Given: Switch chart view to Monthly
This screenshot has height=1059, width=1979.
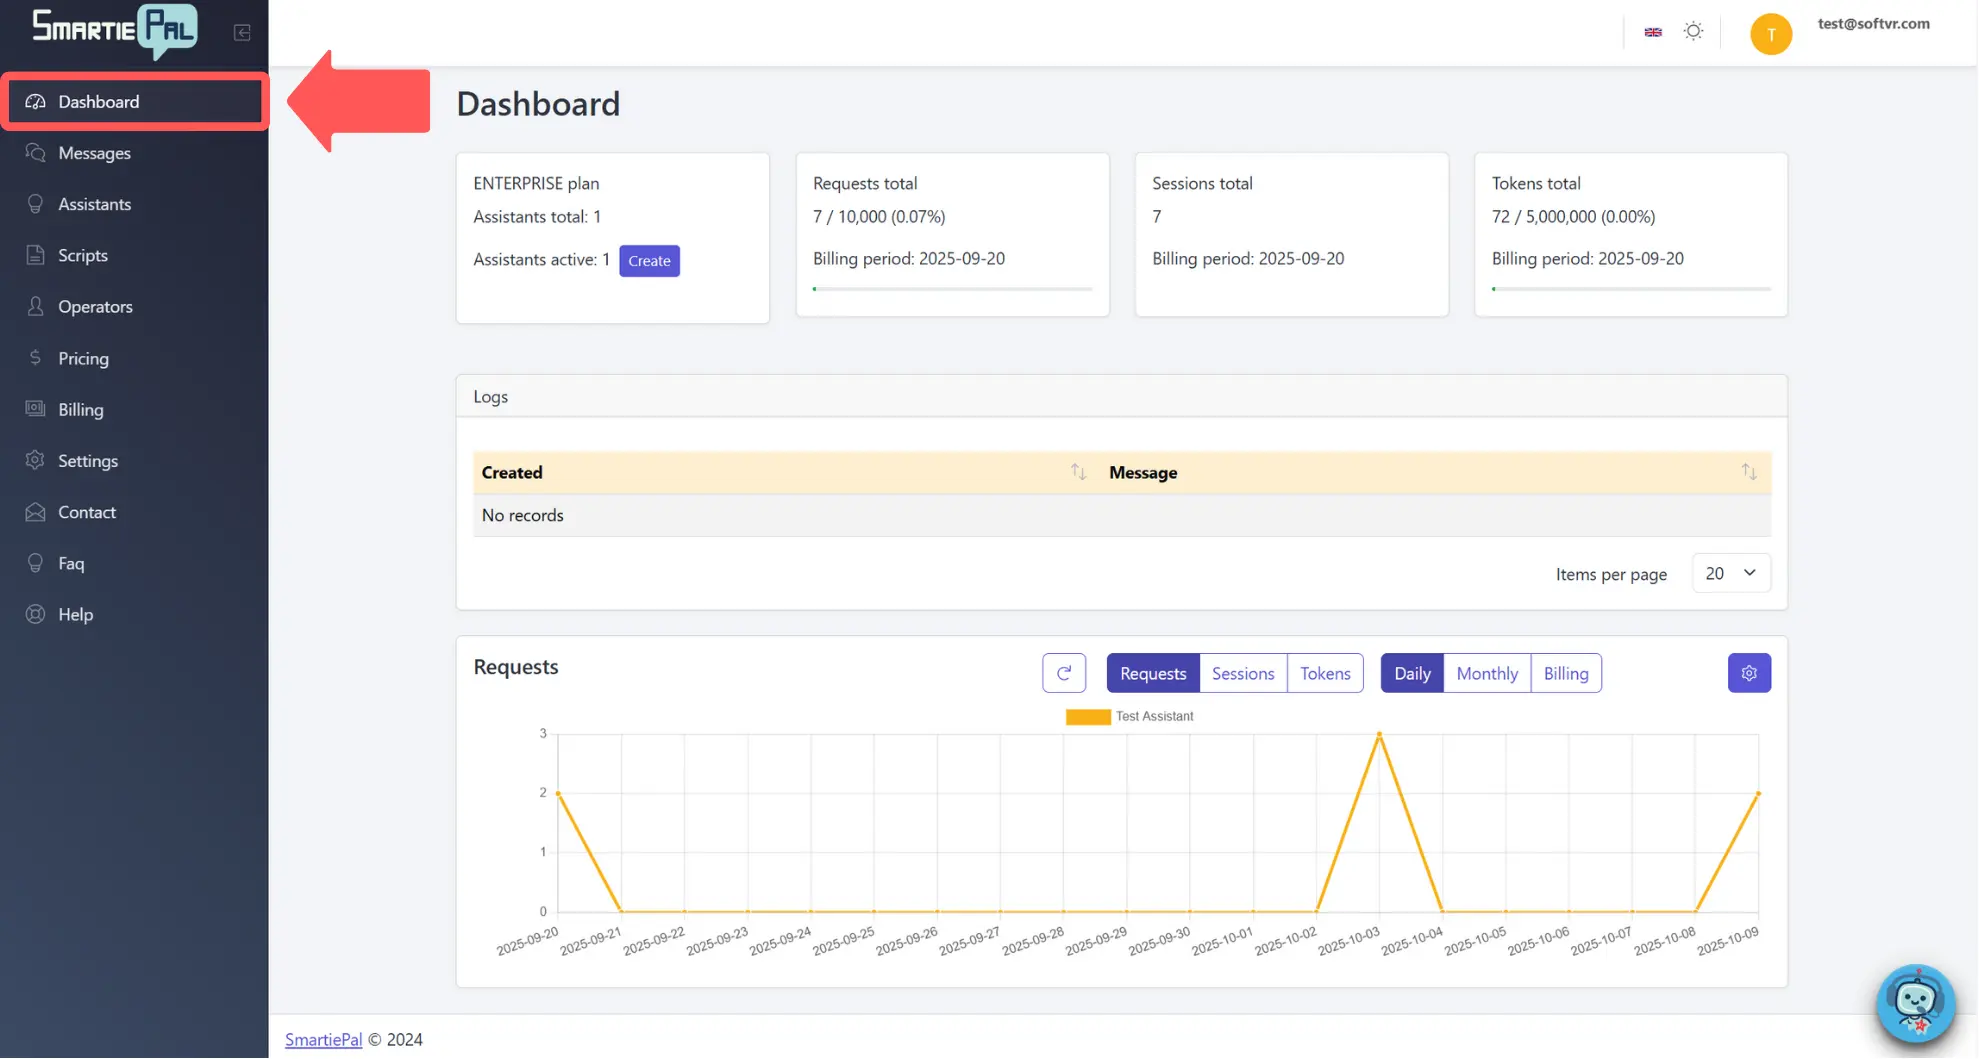Looking at the screenshot, I should tap(1487, 672).
